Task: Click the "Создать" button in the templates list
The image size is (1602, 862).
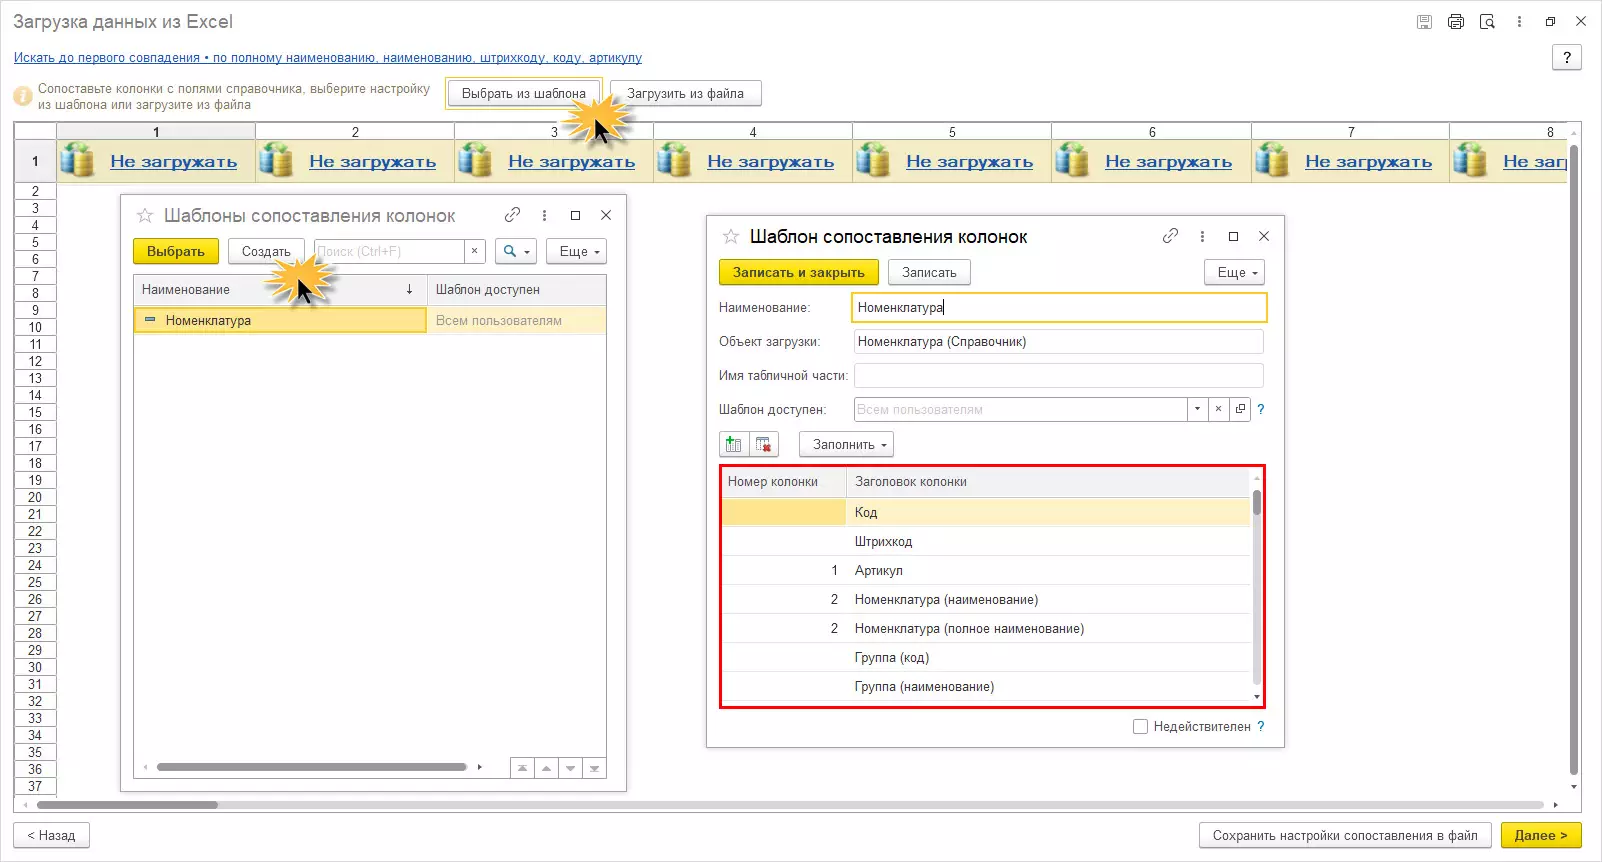Action: 266,251
